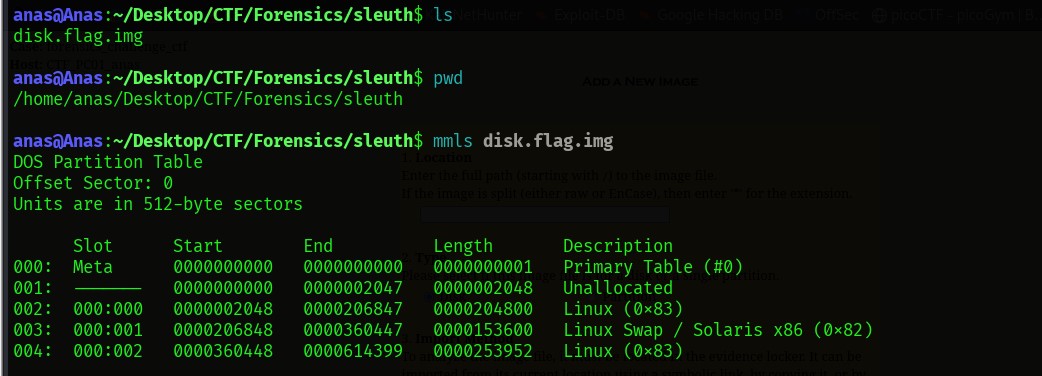Screen dimensions: 1042x376
Task: Click the 'Length' column header
Action: click(463, 246)
